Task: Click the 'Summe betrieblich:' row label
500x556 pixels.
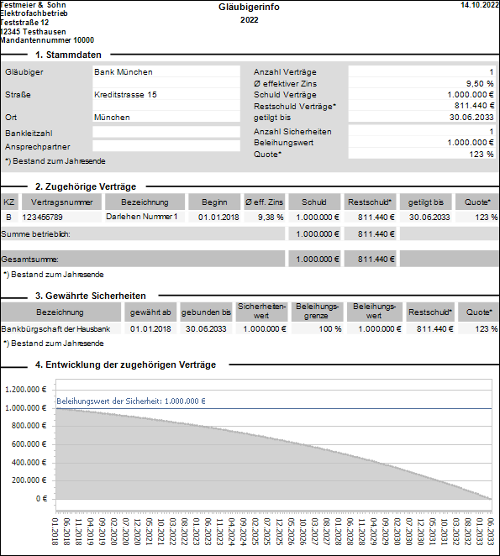Action: point(36,234)
